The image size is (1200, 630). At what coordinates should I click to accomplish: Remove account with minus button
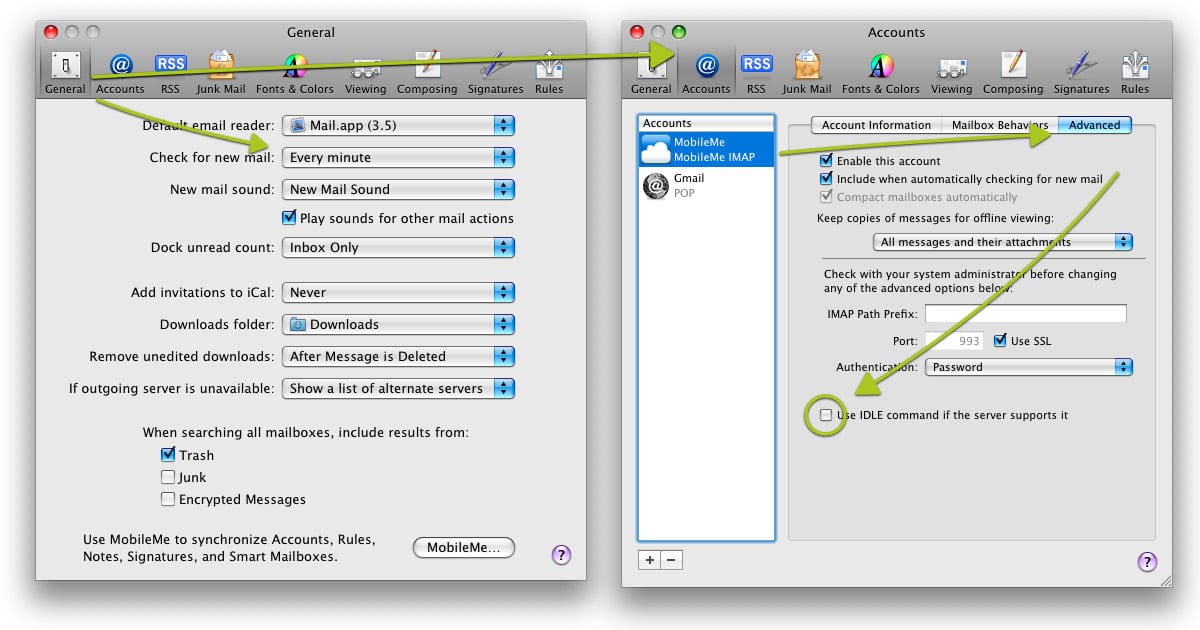[x=672, y=560]
